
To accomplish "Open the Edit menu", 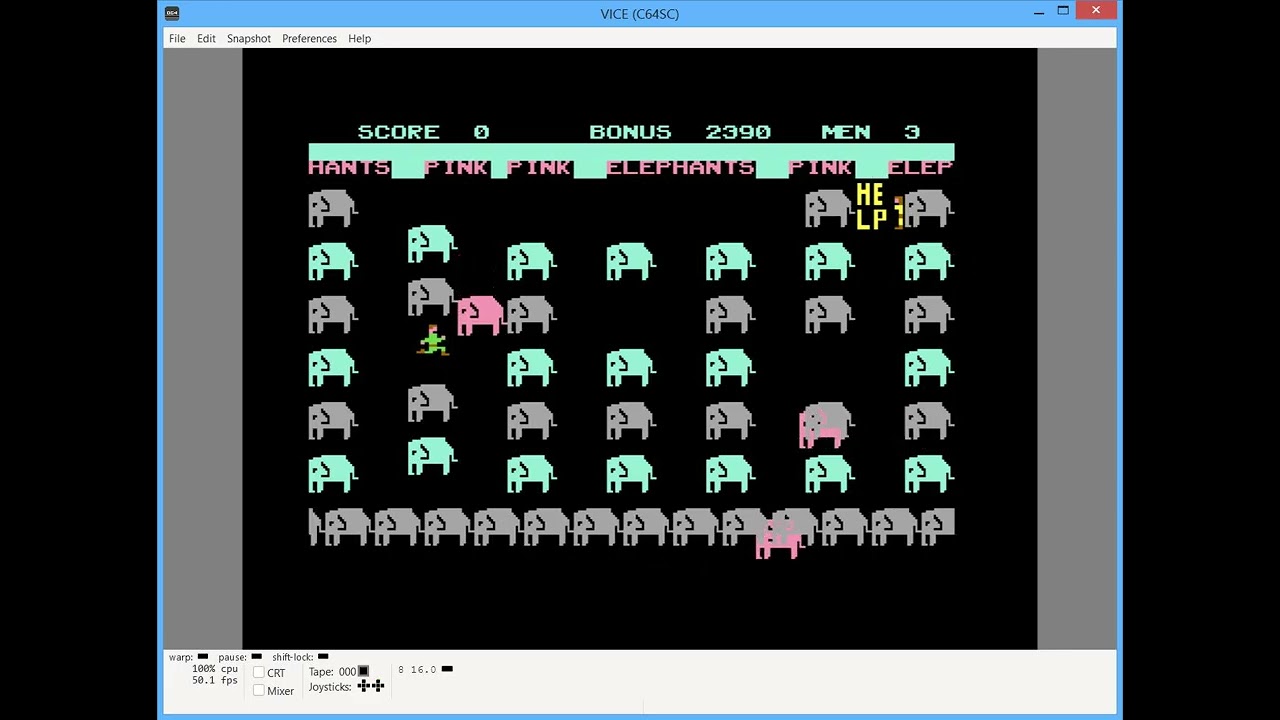I will pos(206,38).
